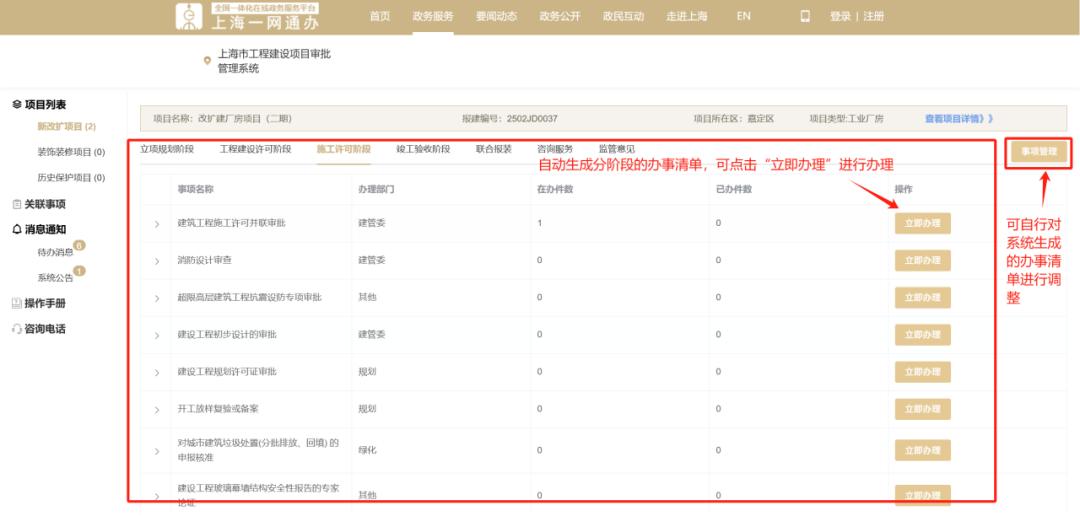Expand the 开工放样复验或备案 row

click(156, 409)
